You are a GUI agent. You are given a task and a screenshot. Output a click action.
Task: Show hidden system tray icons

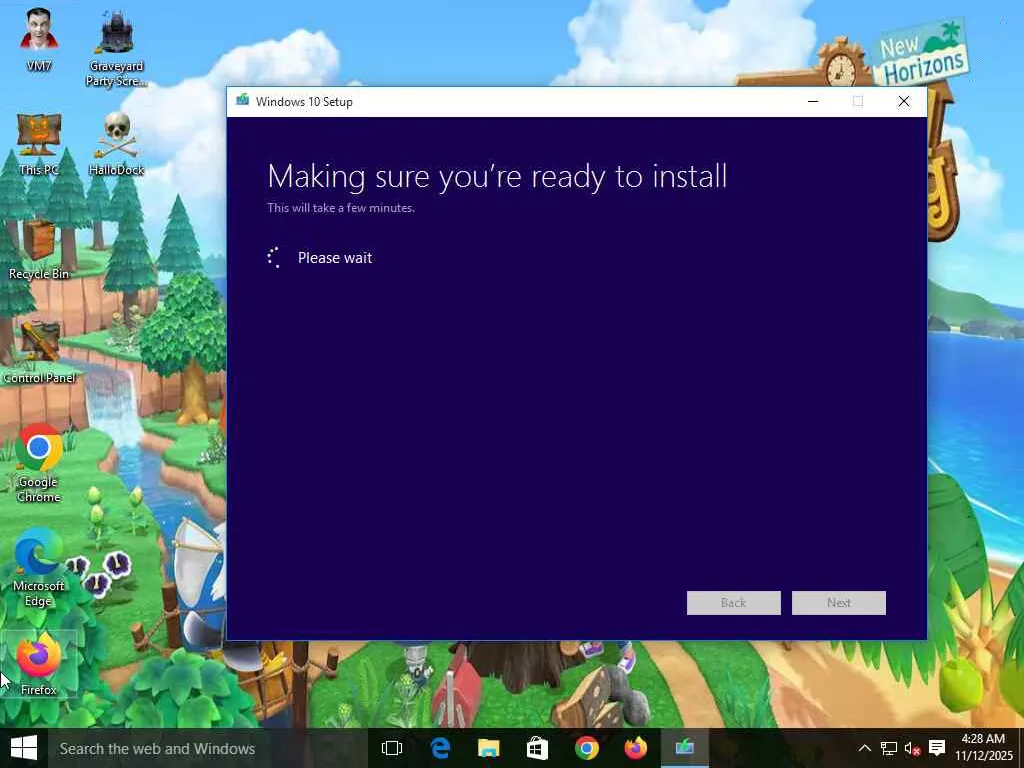(864, 748)
